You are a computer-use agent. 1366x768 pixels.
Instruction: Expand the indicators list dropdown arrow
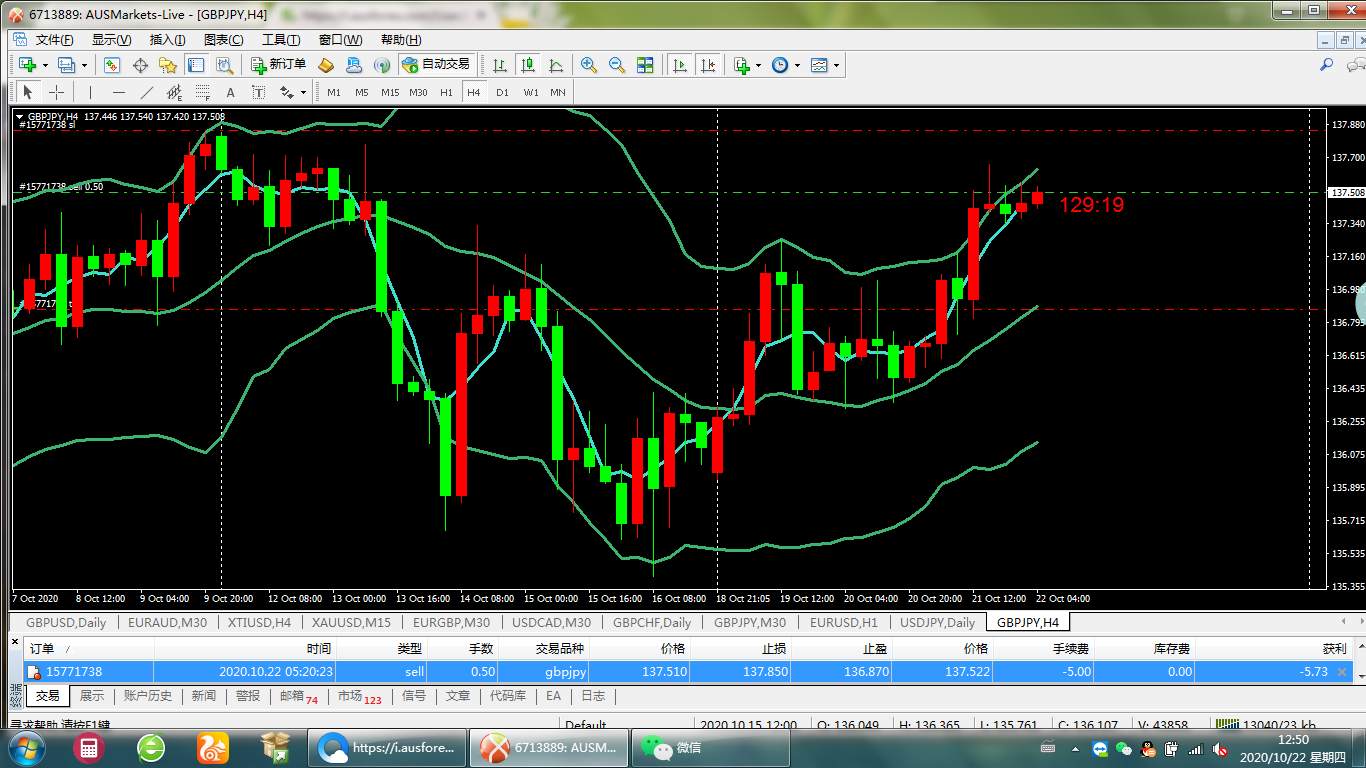(x=758, y=66)
